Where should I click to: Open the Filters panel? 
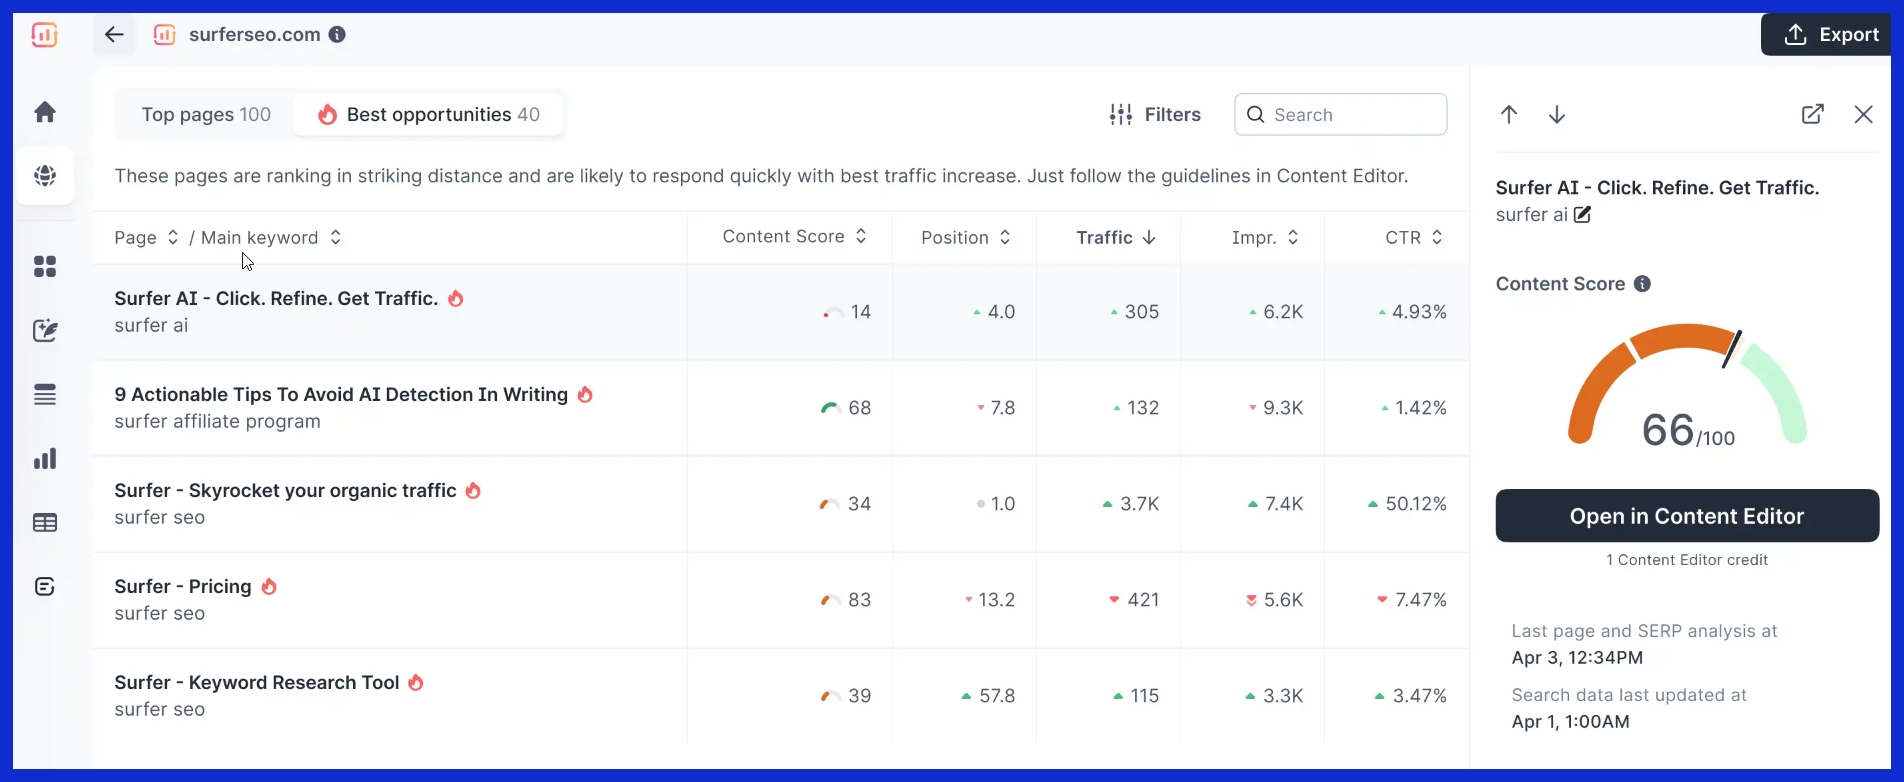point(1155,115)
